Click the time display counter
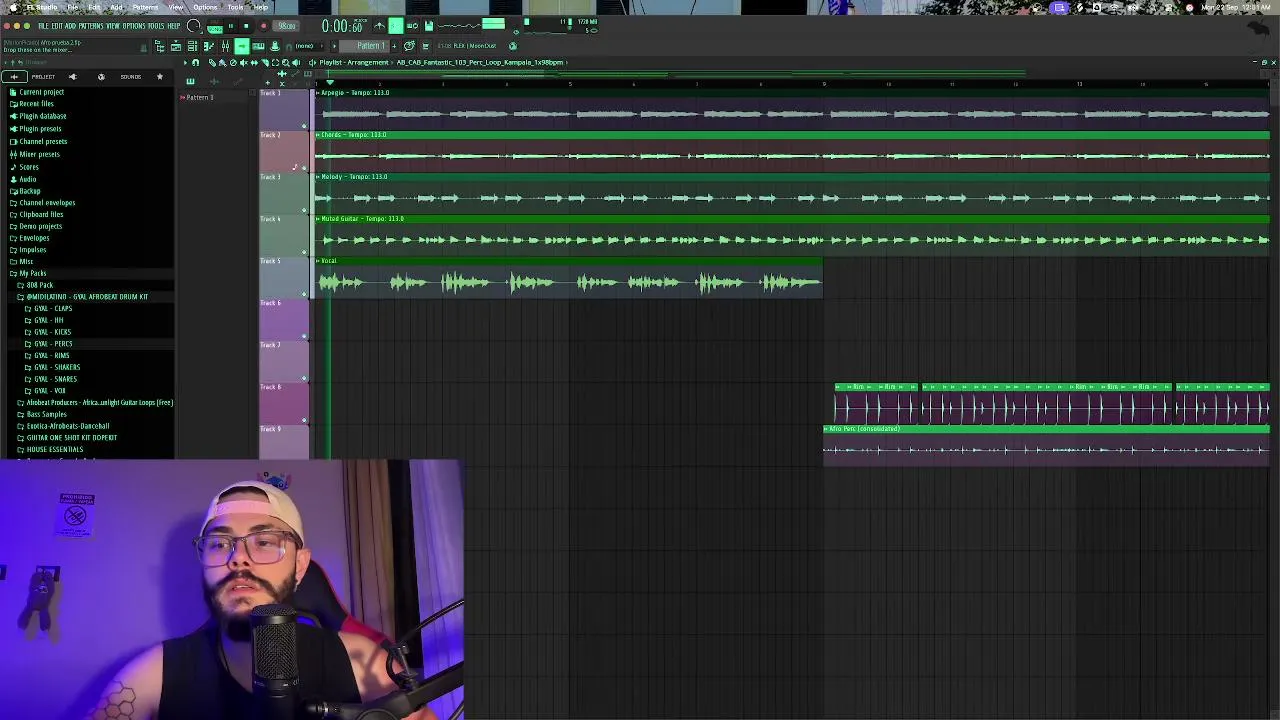The height and width of the screenshot is (720, 1280). (x=343, y=26)
